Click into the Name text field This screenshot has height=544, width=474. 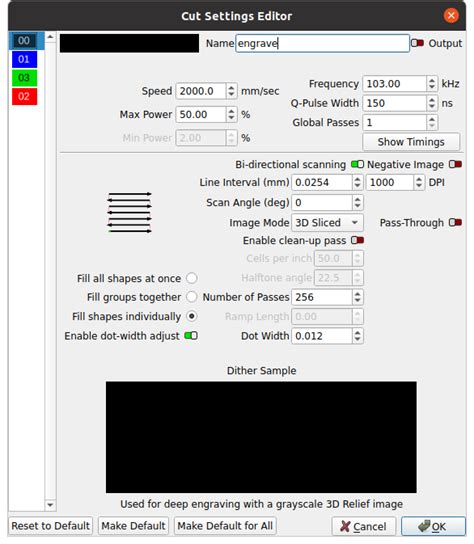click(x=322, y=43)
